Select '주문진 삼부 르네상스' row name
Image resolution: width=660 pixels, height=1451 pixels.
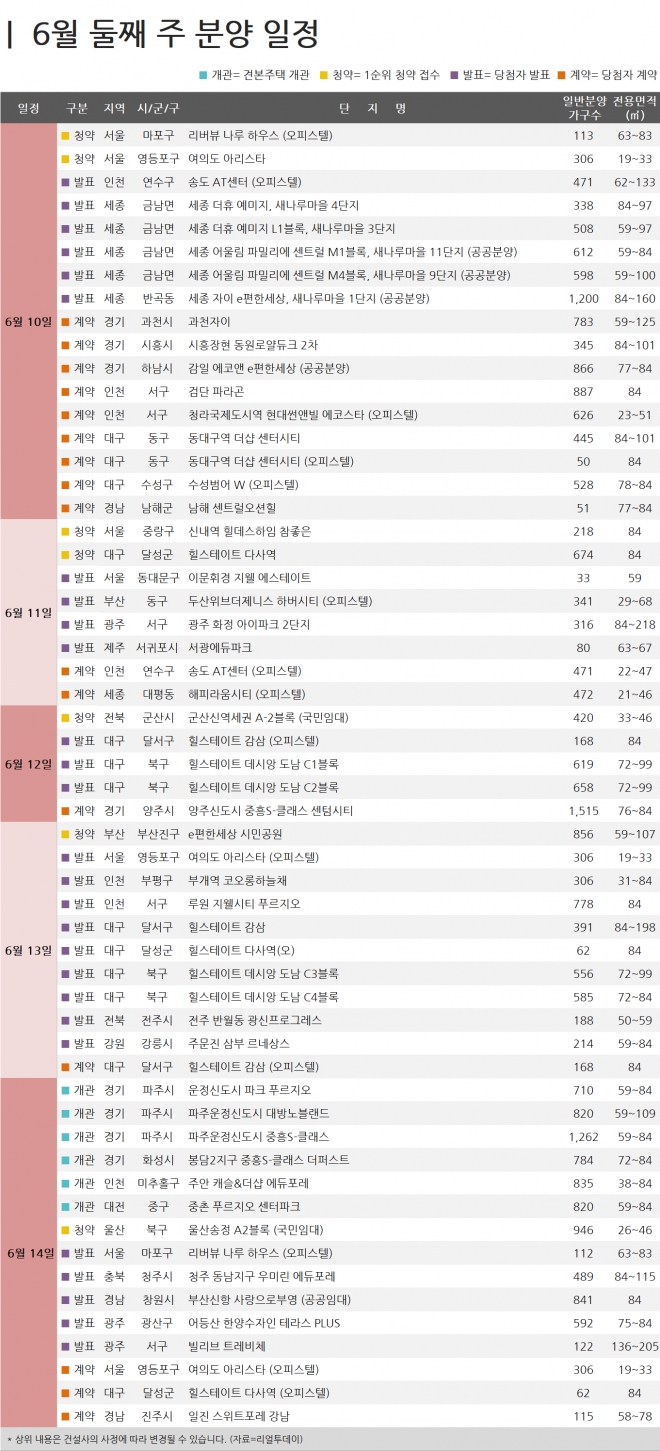coord(238,1043)
